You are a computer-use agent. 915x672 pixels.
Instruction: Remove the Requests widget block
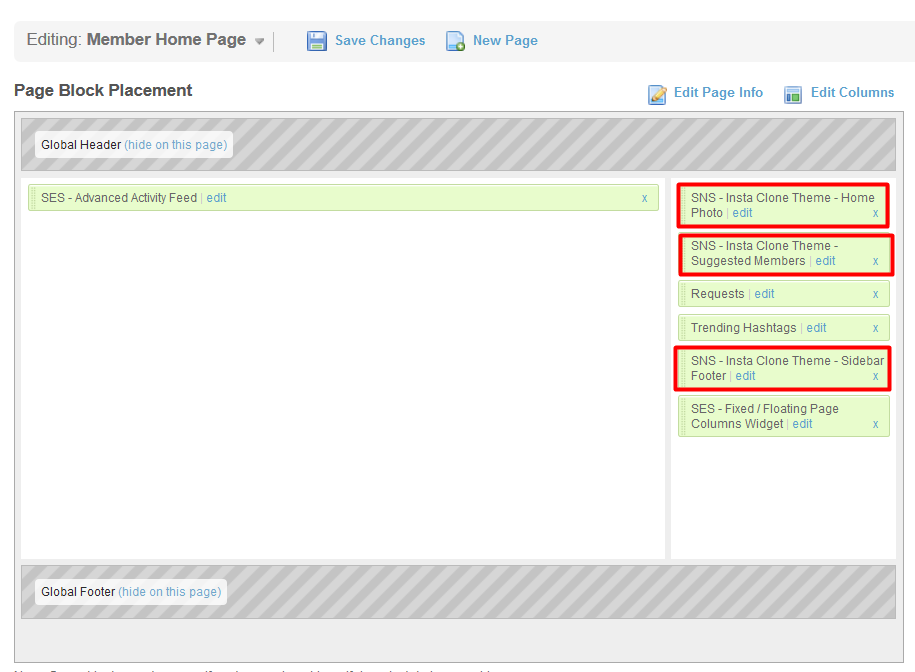coord(875,294)
